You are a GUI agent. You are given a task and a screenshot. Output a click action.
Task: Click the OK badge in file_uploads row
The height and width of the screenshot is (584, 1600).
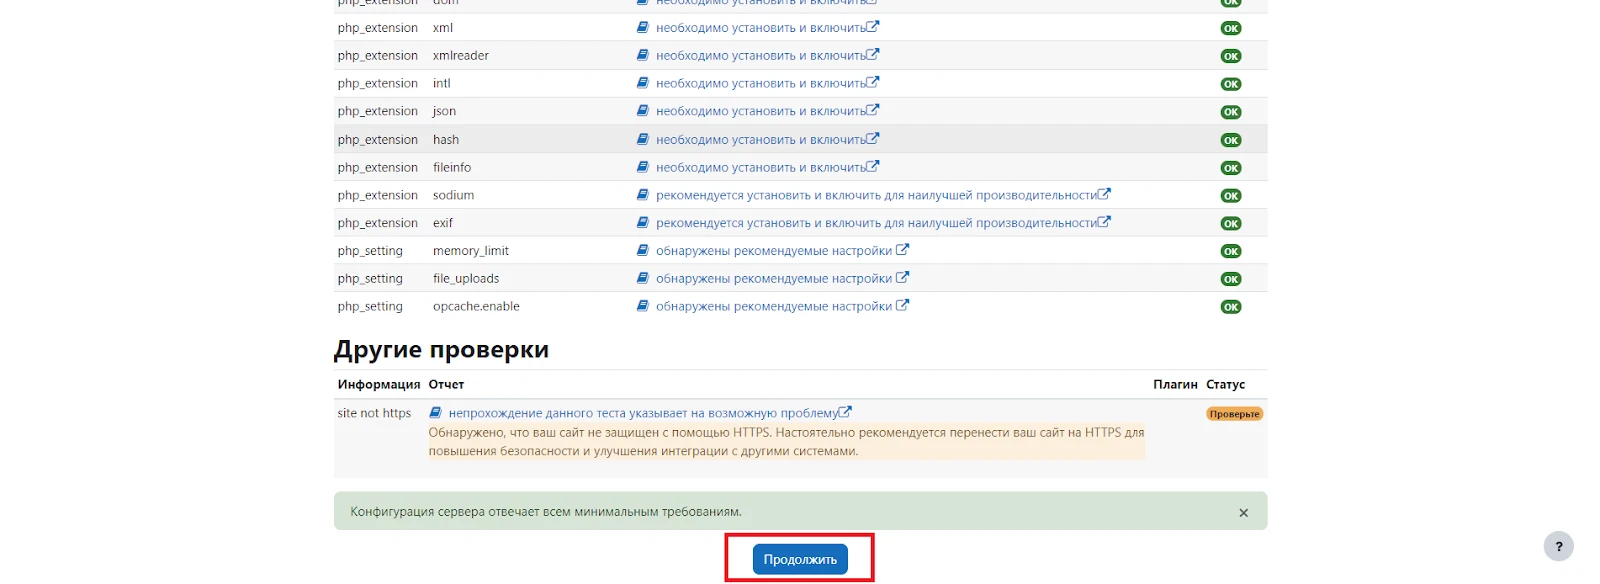point(1231,279)
